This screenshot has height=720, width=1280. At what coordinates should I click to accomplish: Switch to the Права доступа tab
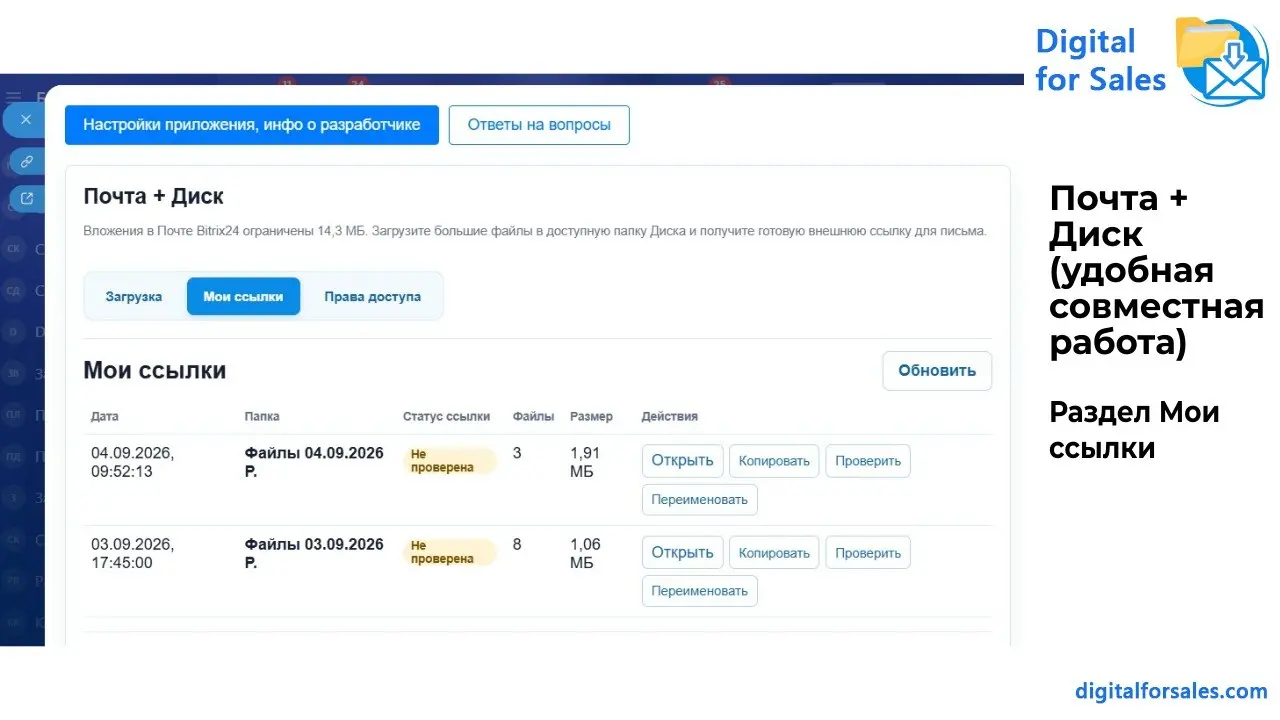click(x=372, y=296)
